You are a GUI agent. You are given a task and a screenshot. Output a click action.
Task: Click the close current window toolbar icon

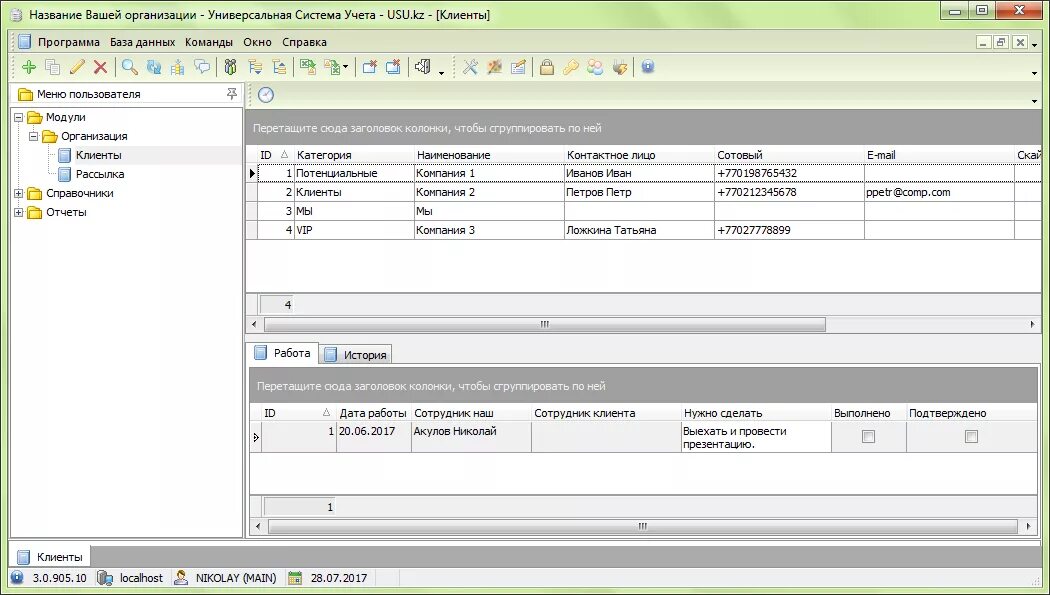click(370, 67)
